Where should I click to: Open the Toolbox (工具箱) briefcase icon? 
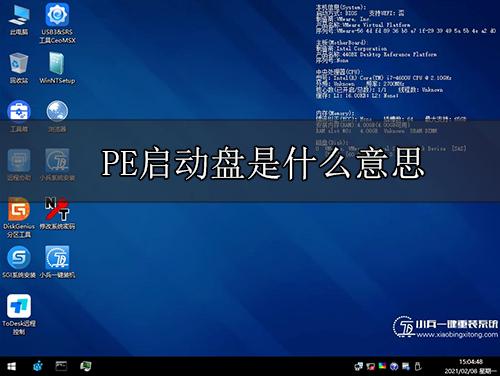point(19,116)
